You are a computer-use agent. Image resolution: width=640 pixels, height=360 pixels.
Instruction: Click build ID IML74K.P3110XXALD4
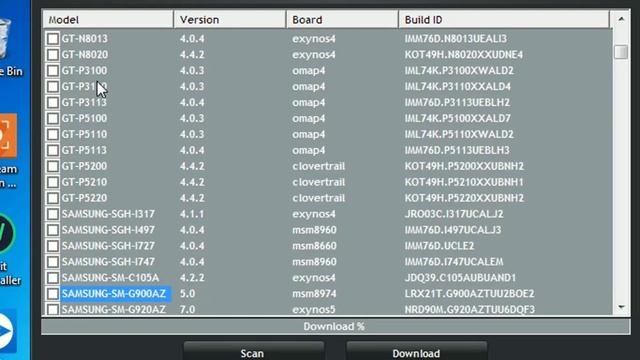(x=458, y=87)
